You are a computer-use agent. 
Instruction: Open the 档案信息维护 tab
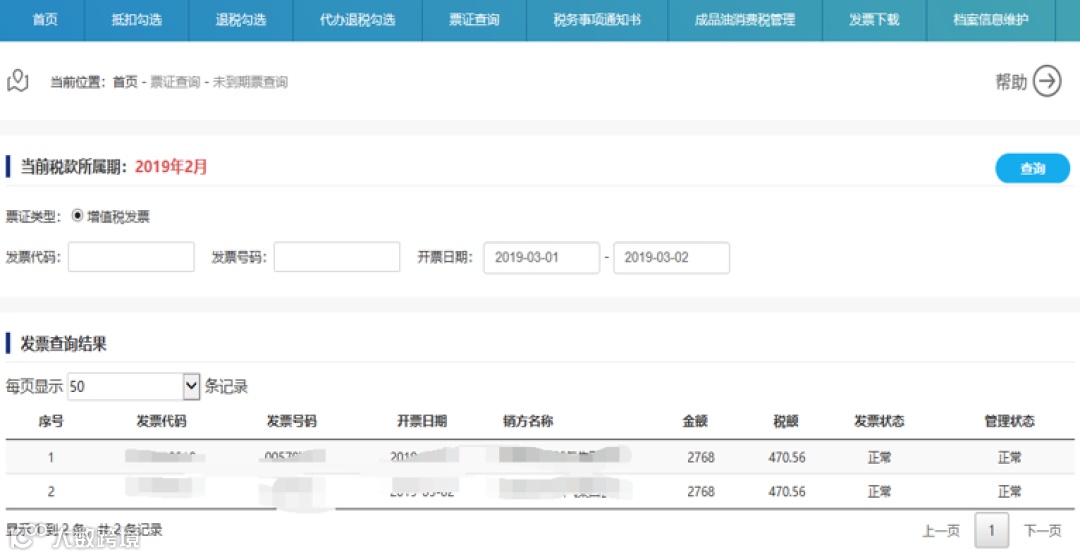point(990,20)
